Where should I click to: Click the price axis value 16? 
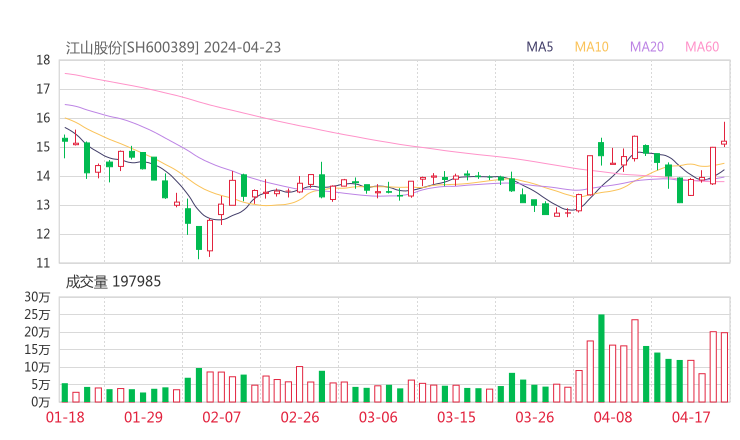[x=43, y=118]
